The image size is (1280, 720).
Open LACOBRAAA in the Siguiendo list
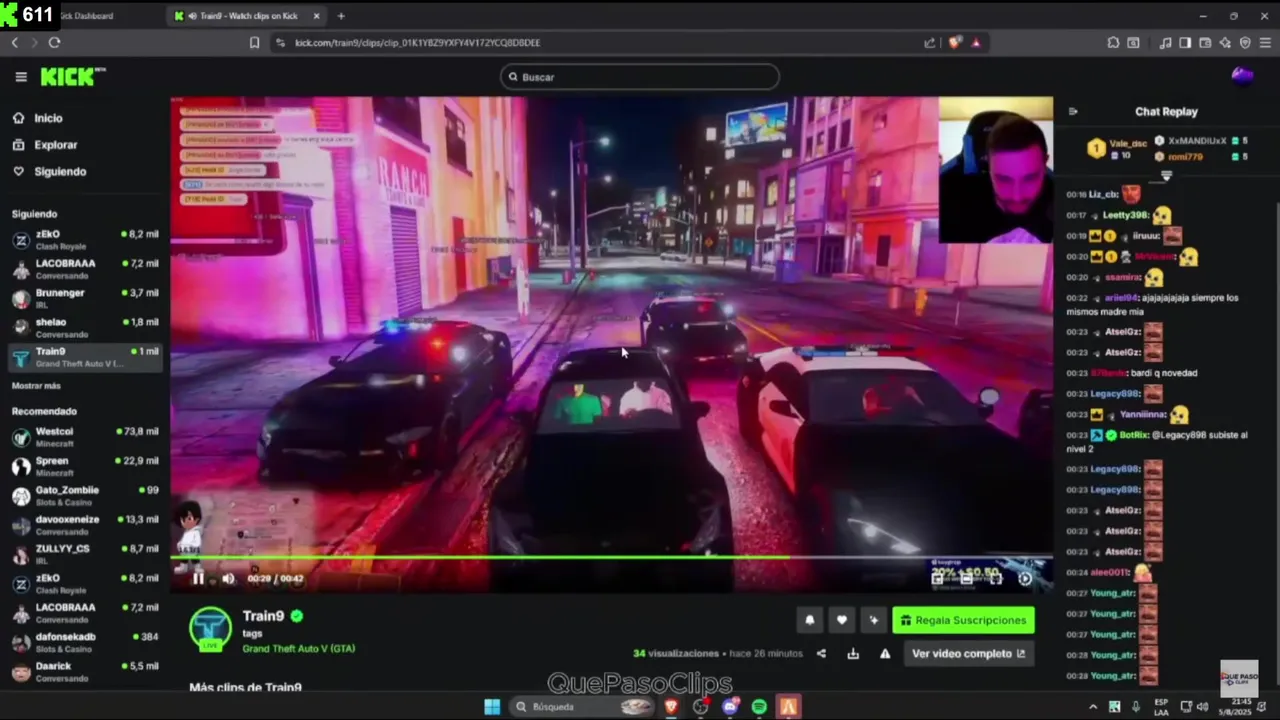(x=85, y=269)
